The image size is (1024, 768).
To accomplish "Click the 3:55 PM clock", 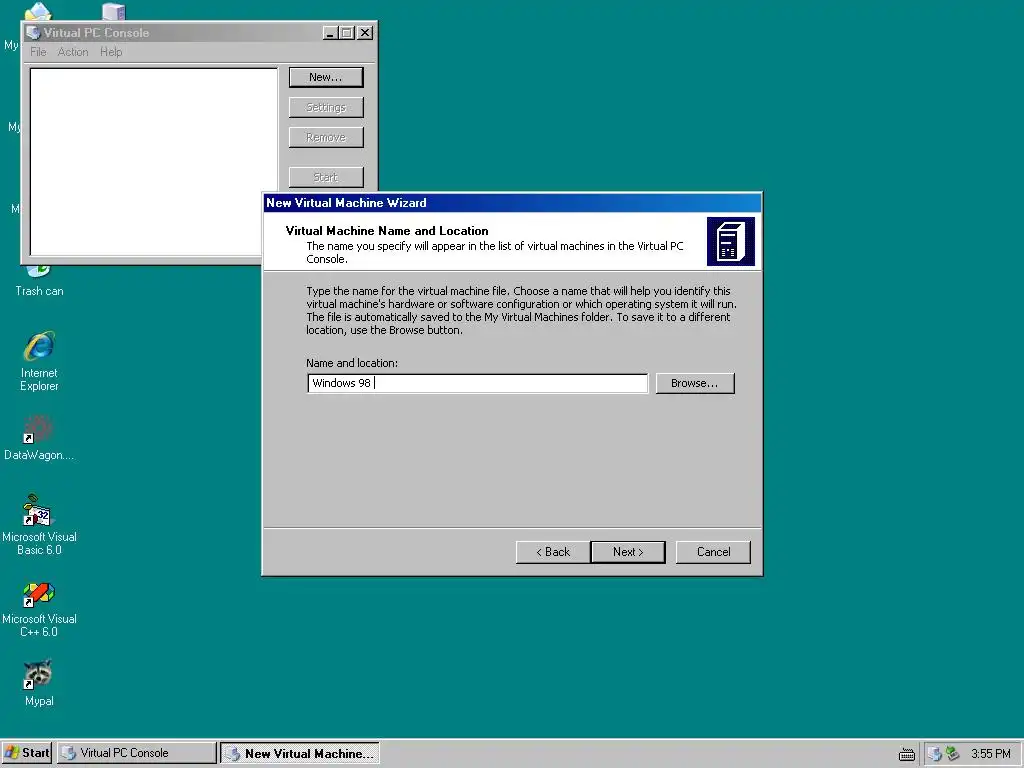I will (990, 754).
